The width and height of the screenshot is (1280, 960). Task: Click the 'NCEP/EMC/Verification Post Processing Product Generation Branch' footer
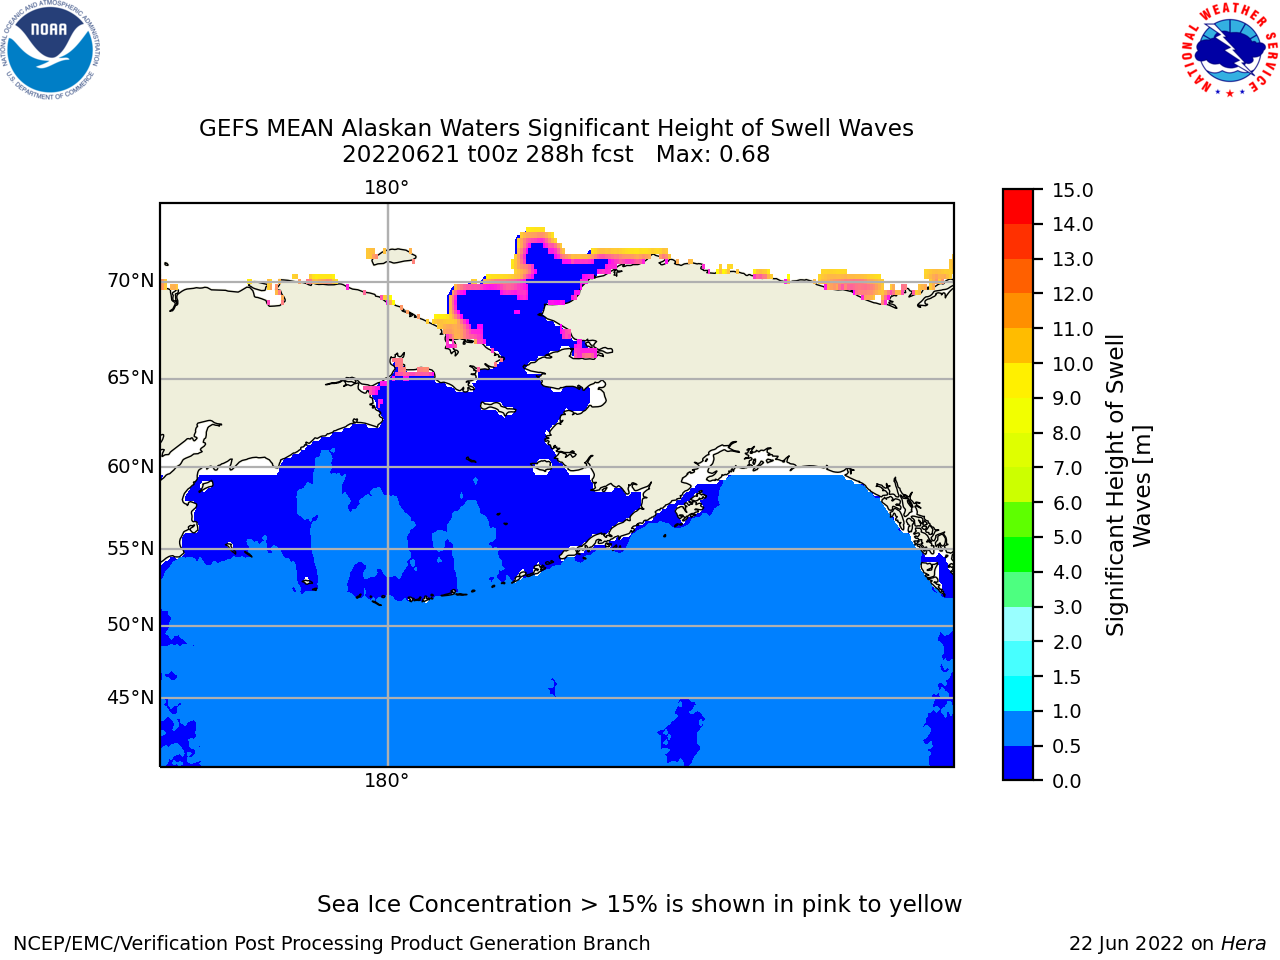pos(332,944)
